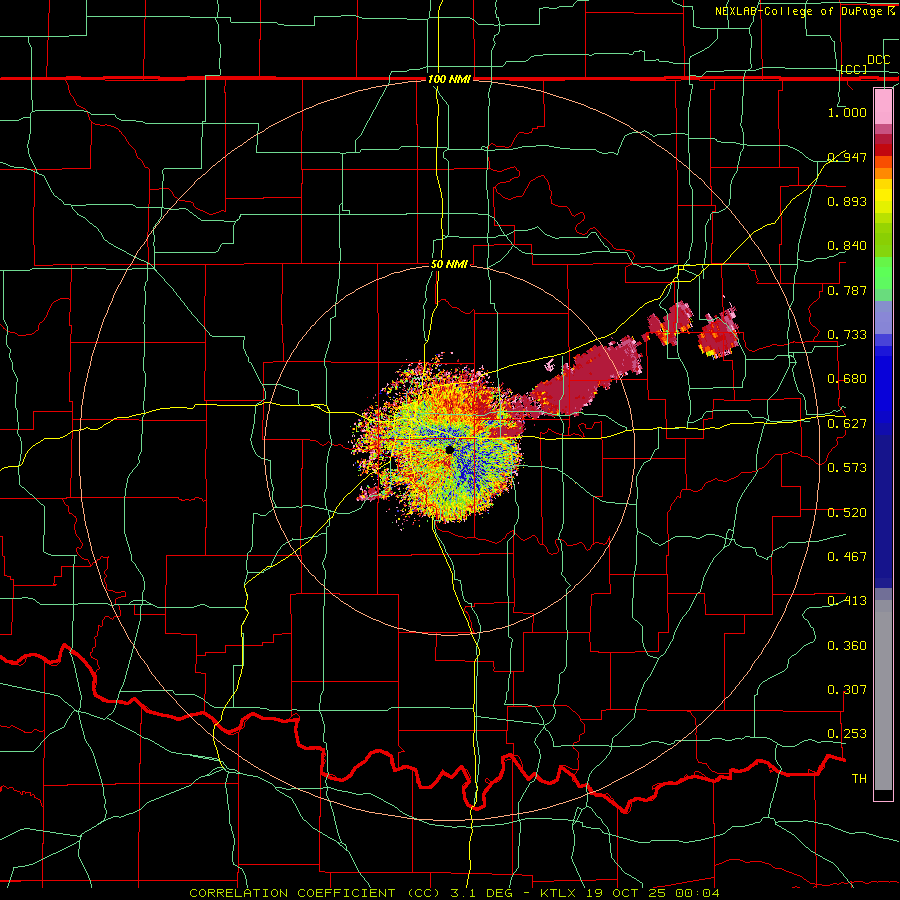Image resolution: width=900 pixels, height=900 pixels.
Task: Click the 00:04 timestamp in the caption
Action: [x=699, y=893]
